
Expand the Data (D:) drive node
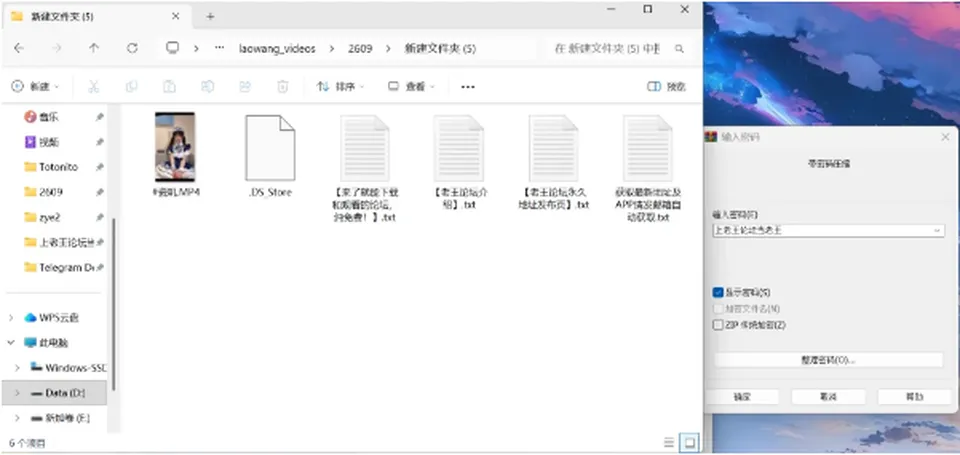tap(18, 393)
